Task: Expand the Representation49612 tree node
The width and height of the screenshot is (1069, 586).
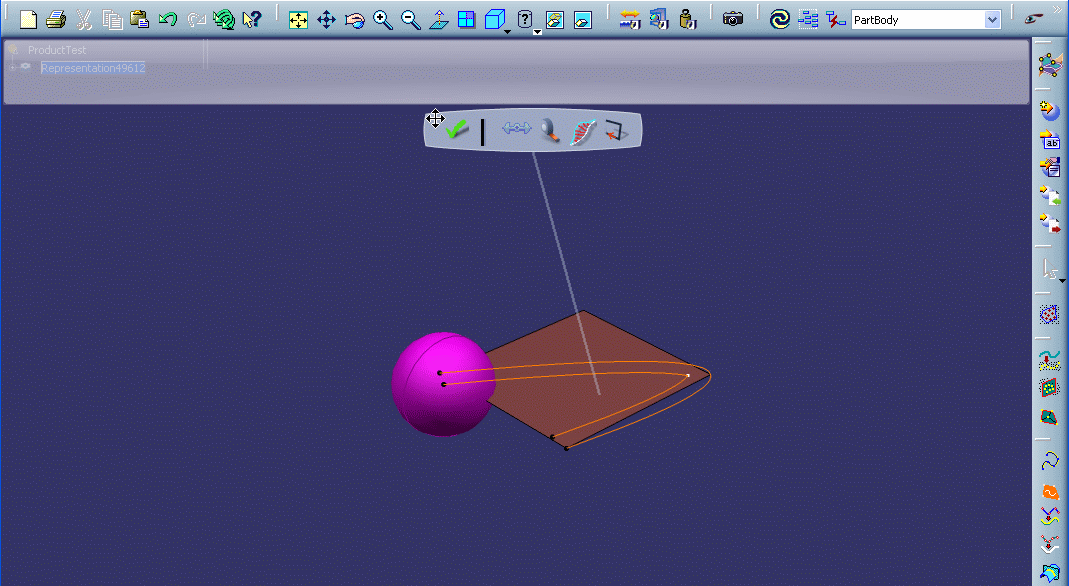Action: point(12,68)
